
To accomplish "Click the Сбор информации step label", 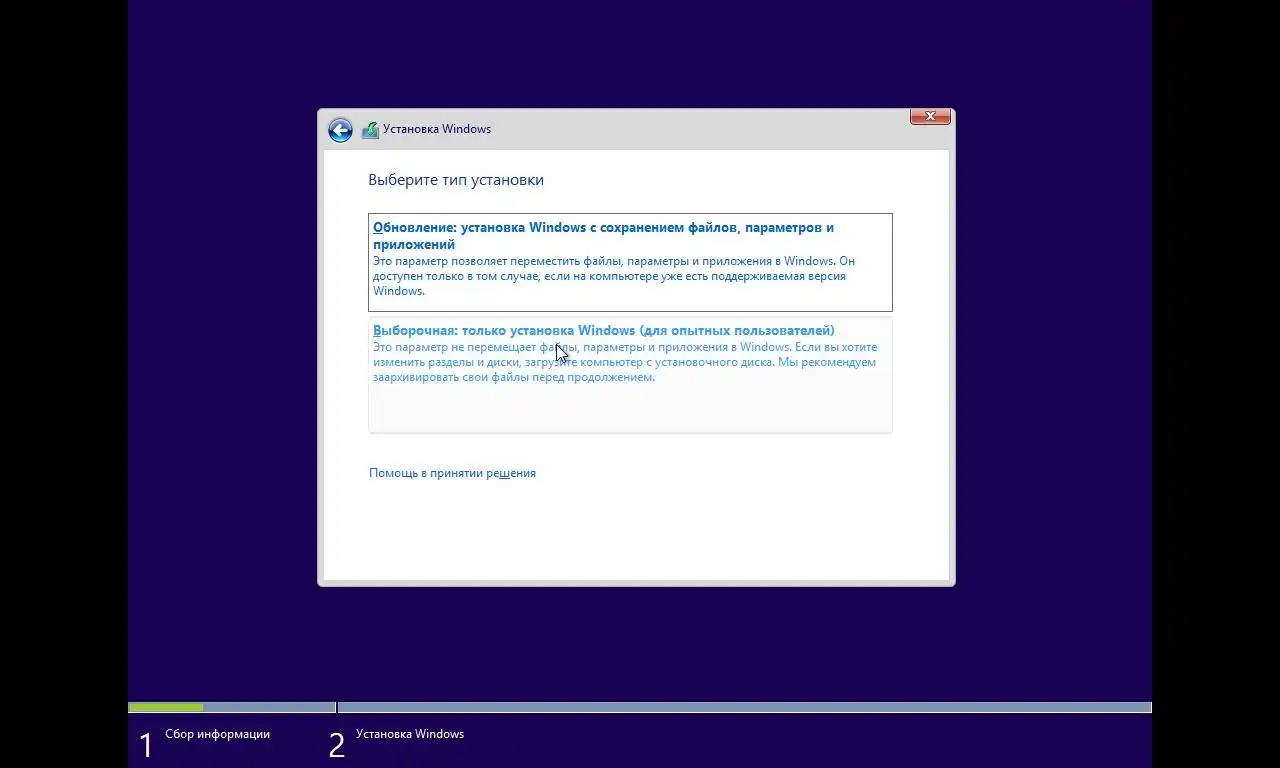I will click(x=217, y=734).
